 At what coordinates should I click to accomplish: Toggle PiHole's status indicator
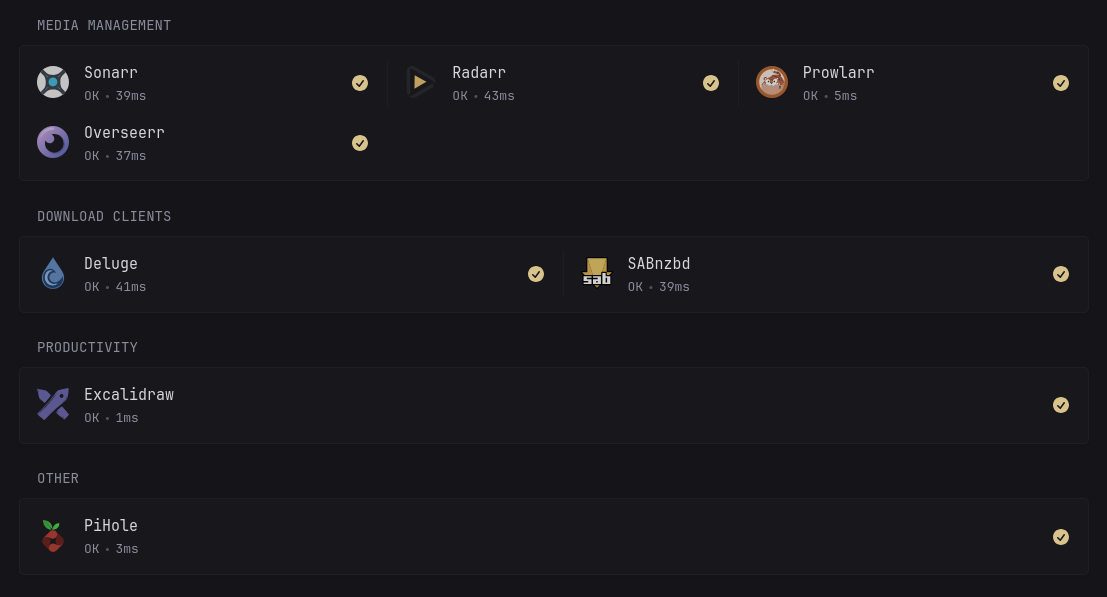pos(1061,537)
